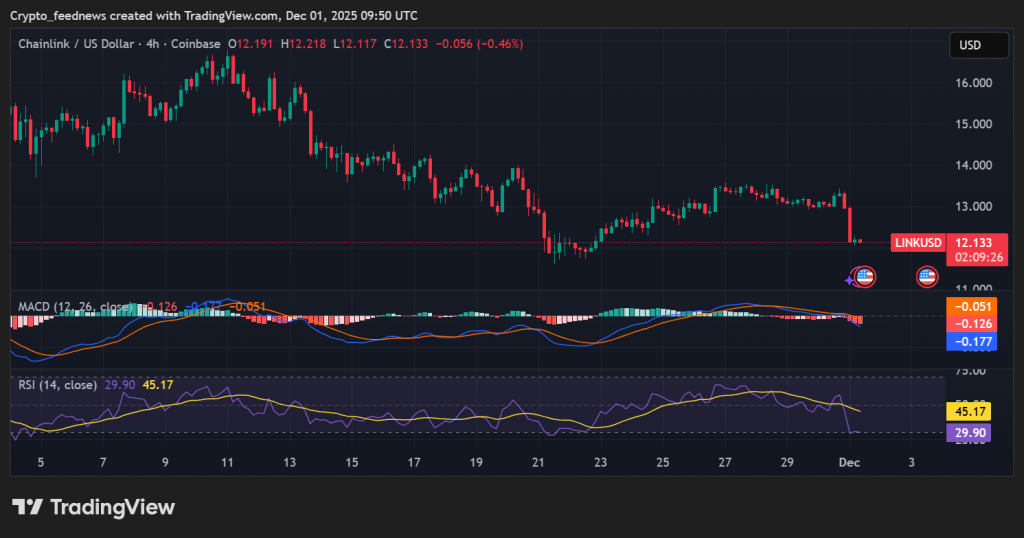Click the red −0.126 value in MACD legend

[159, 307]
